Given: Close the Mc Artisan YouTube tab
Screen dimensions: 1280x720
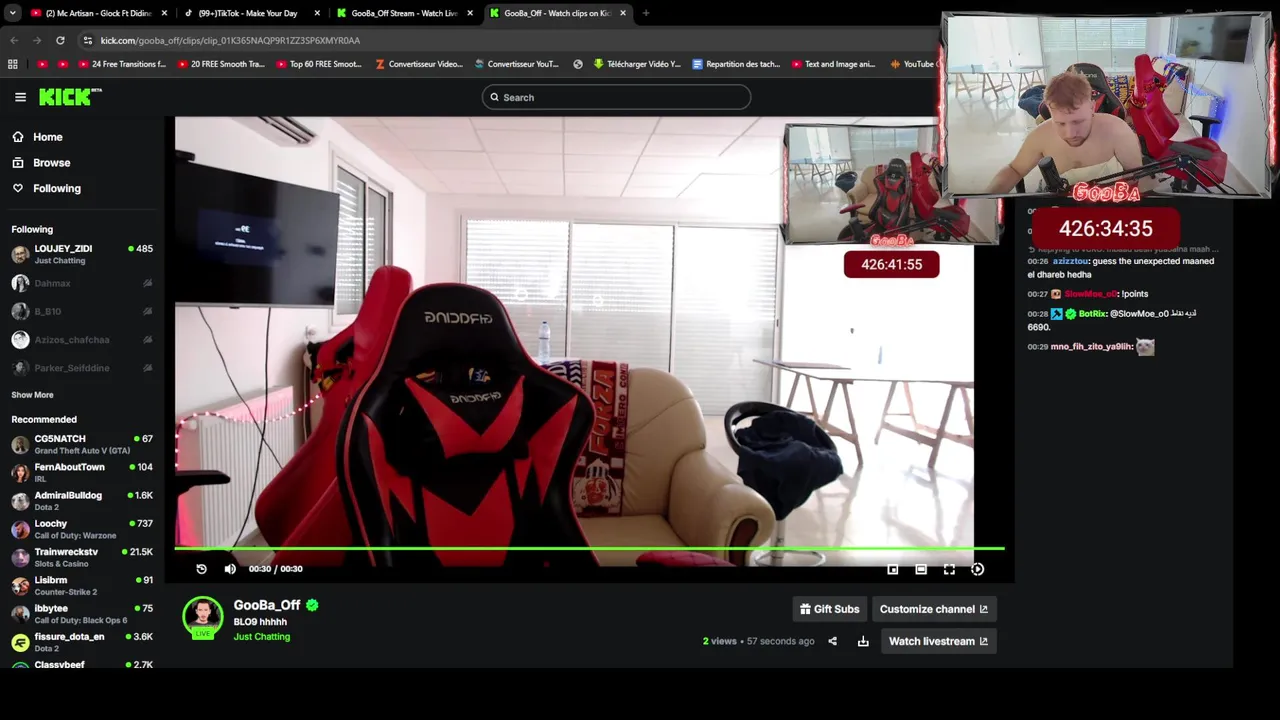Looking at the screenshot, I should click(163, 13).
